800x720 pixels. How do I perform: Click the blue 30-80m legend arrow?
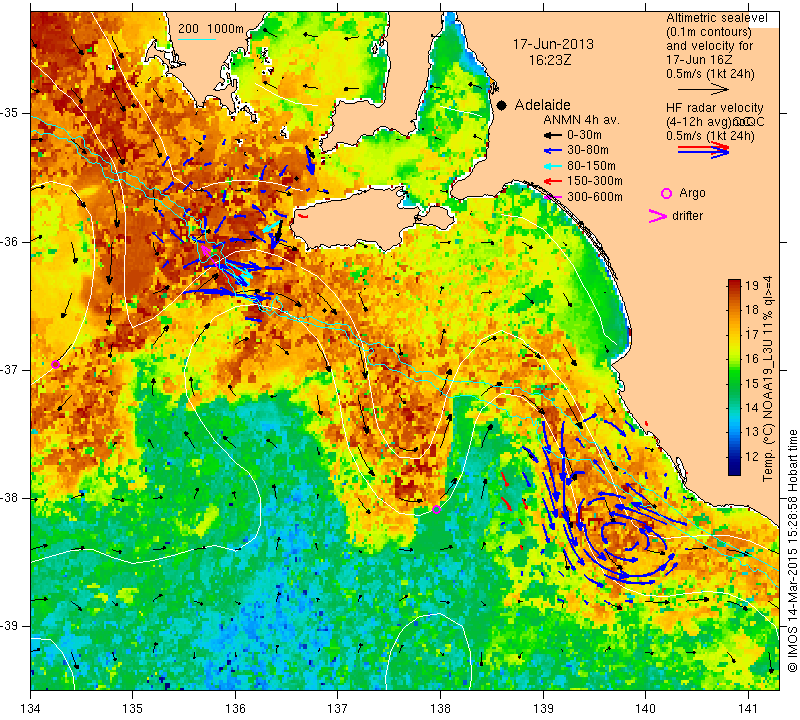pyautogui.click(x=552, y=151)
